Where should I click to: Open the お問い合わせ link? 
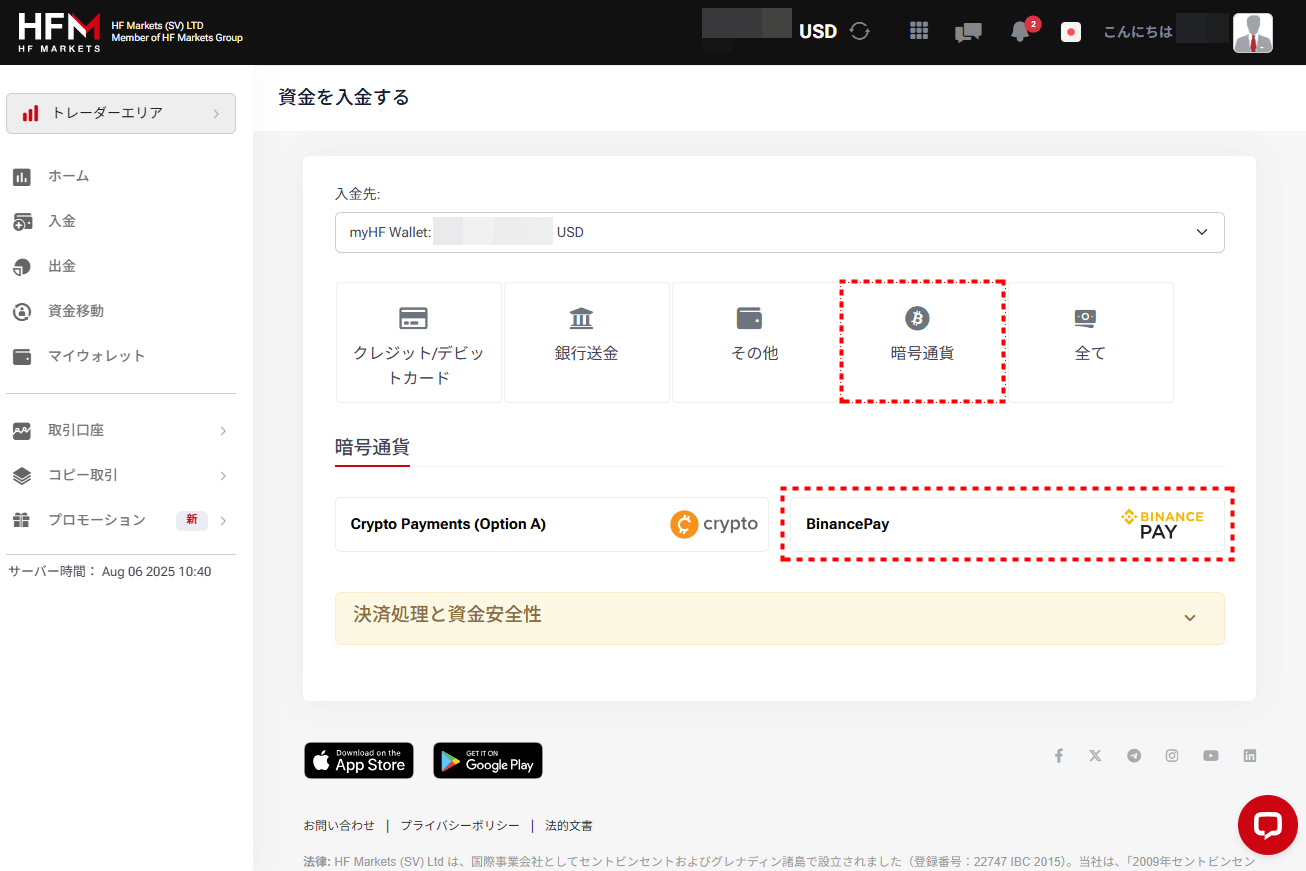[339, 826]
